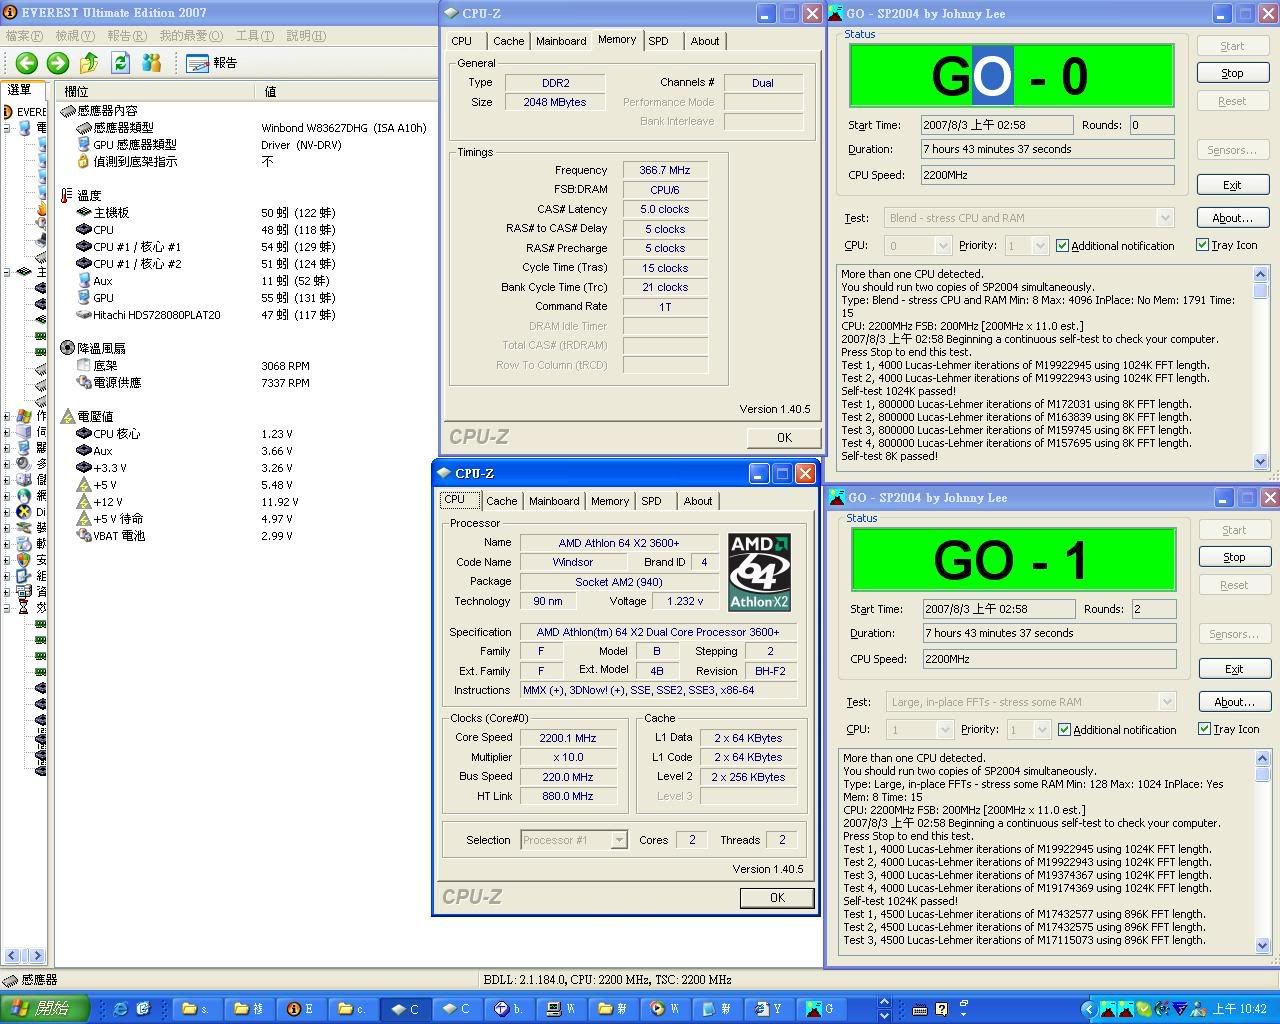Click OK in the CPU-Z processor window

click(x=777, y=898)
